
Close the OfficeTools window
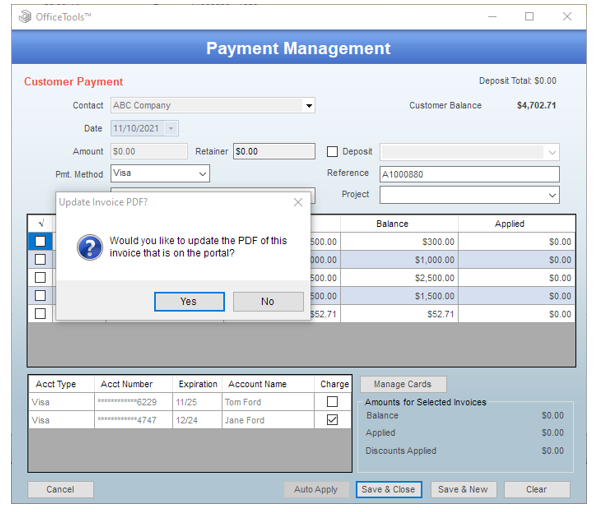point(567,16)
